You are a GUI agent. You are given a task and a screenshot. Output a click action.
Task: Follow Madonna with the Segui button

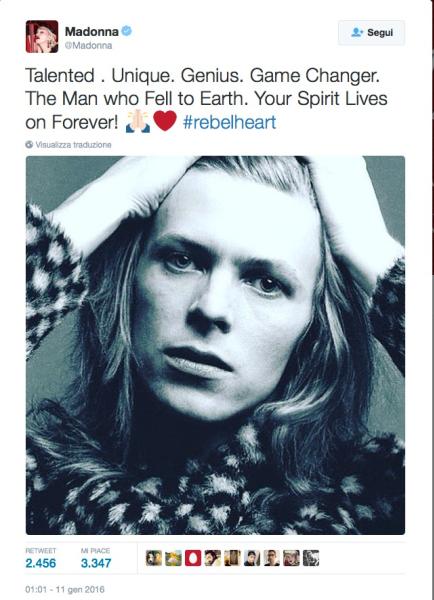371,33
